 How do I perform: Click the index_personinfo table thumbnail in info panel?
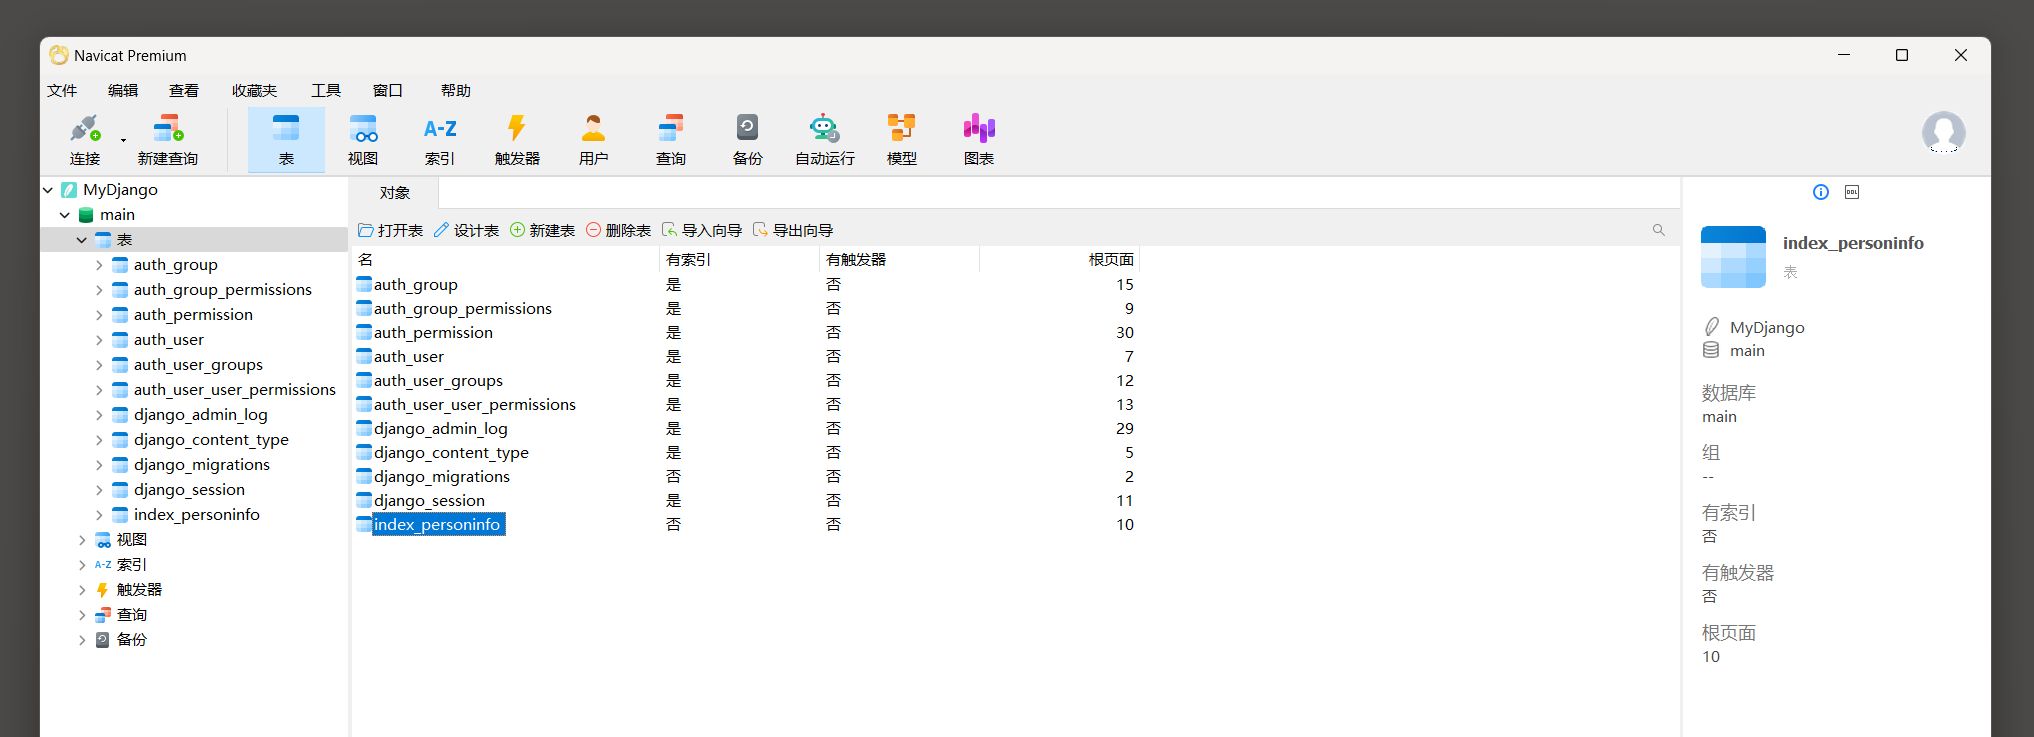click(1733, 257)
